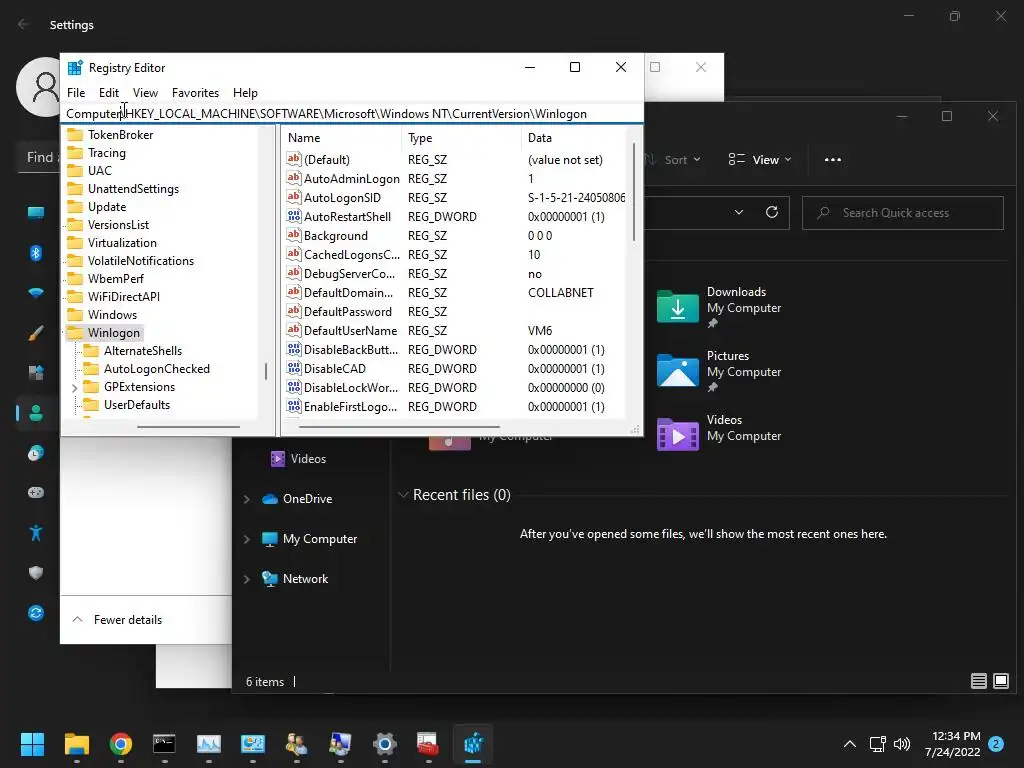The height and width of the screenshot is (768, 1024).
Task: Open the Downloads folder icon
Action: [677, 306]
